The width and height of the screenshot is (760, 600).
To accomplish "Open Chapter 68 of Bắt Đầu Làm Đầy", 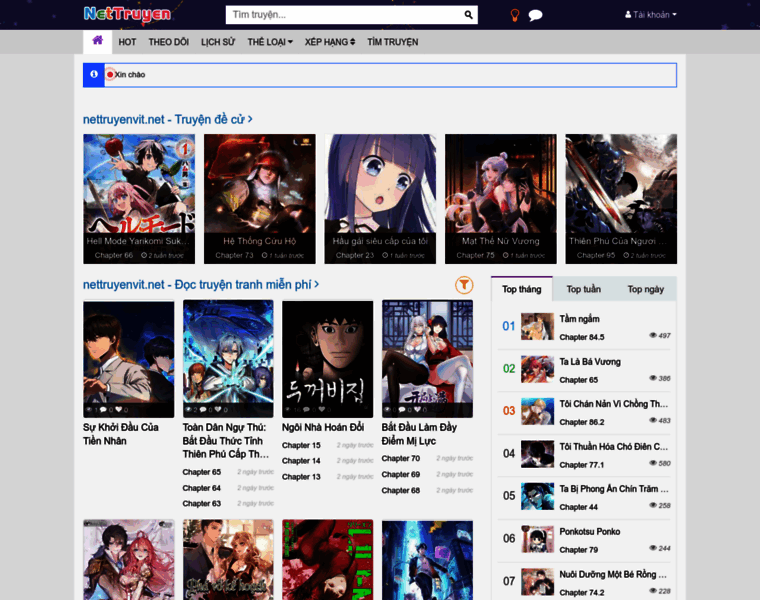I will (x=401, y=490).
